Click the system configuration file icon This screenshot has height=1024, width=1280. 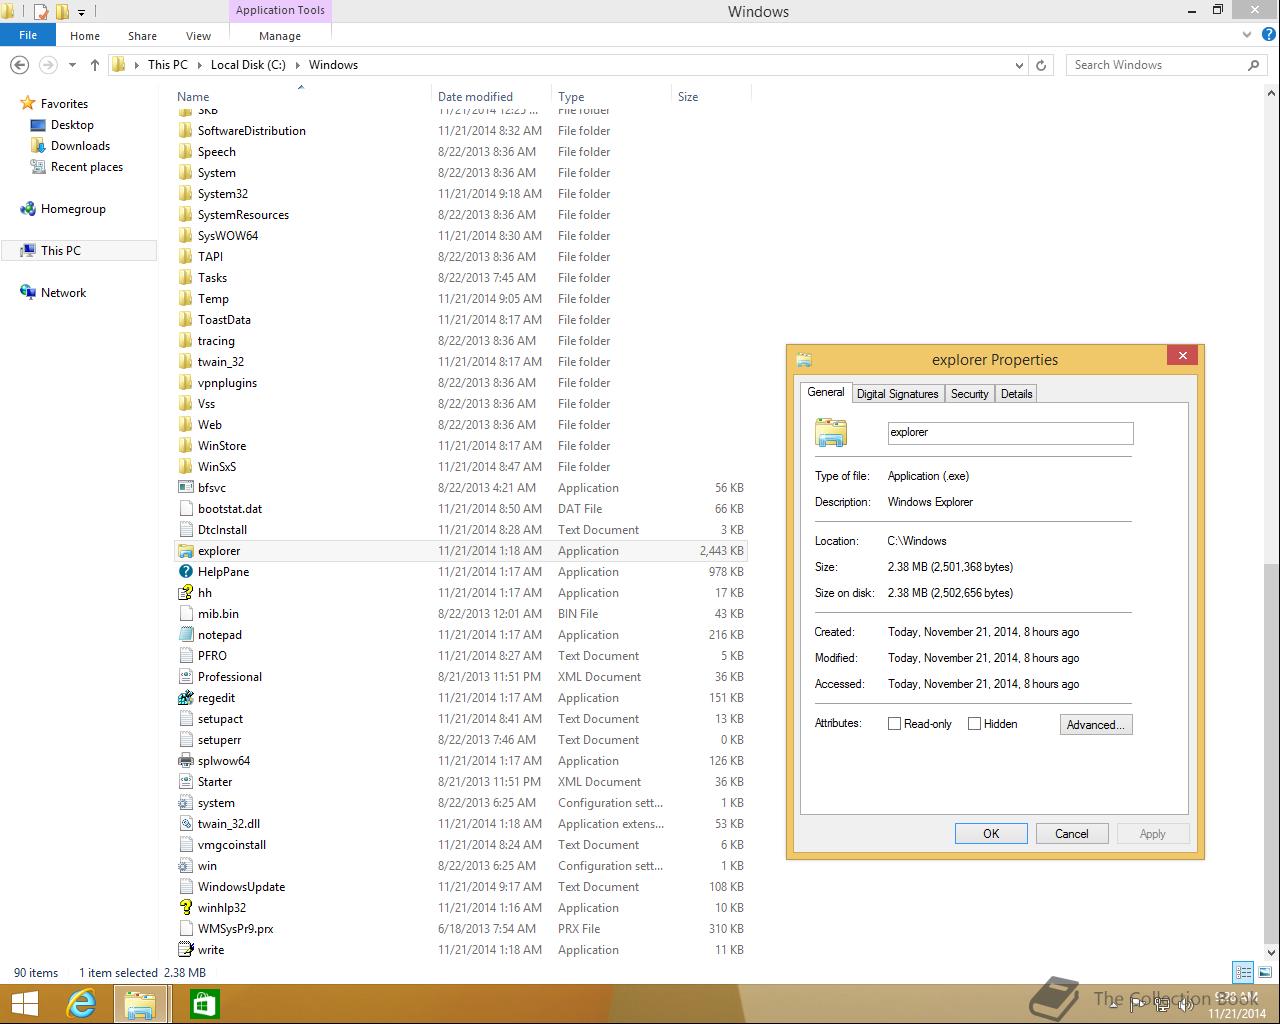pos(185,803)
